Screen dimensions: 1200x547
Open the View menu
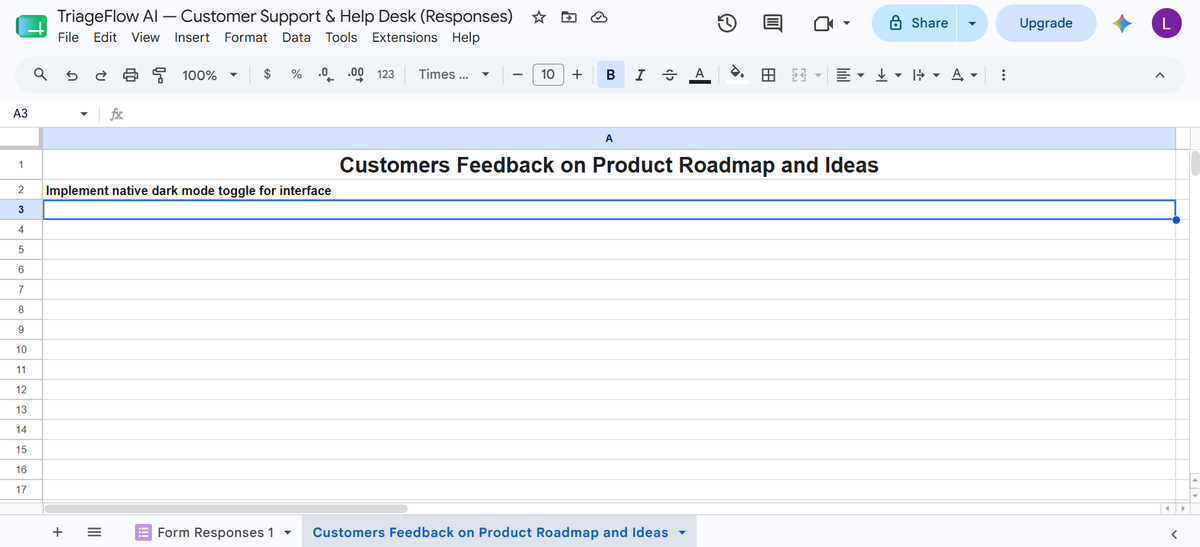pyautogui.click(x=145, y=37)
